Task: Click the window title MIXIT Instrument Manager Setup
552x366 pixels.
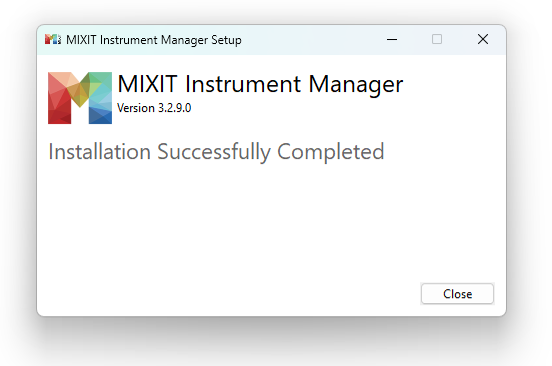Action: click(154, 40)
